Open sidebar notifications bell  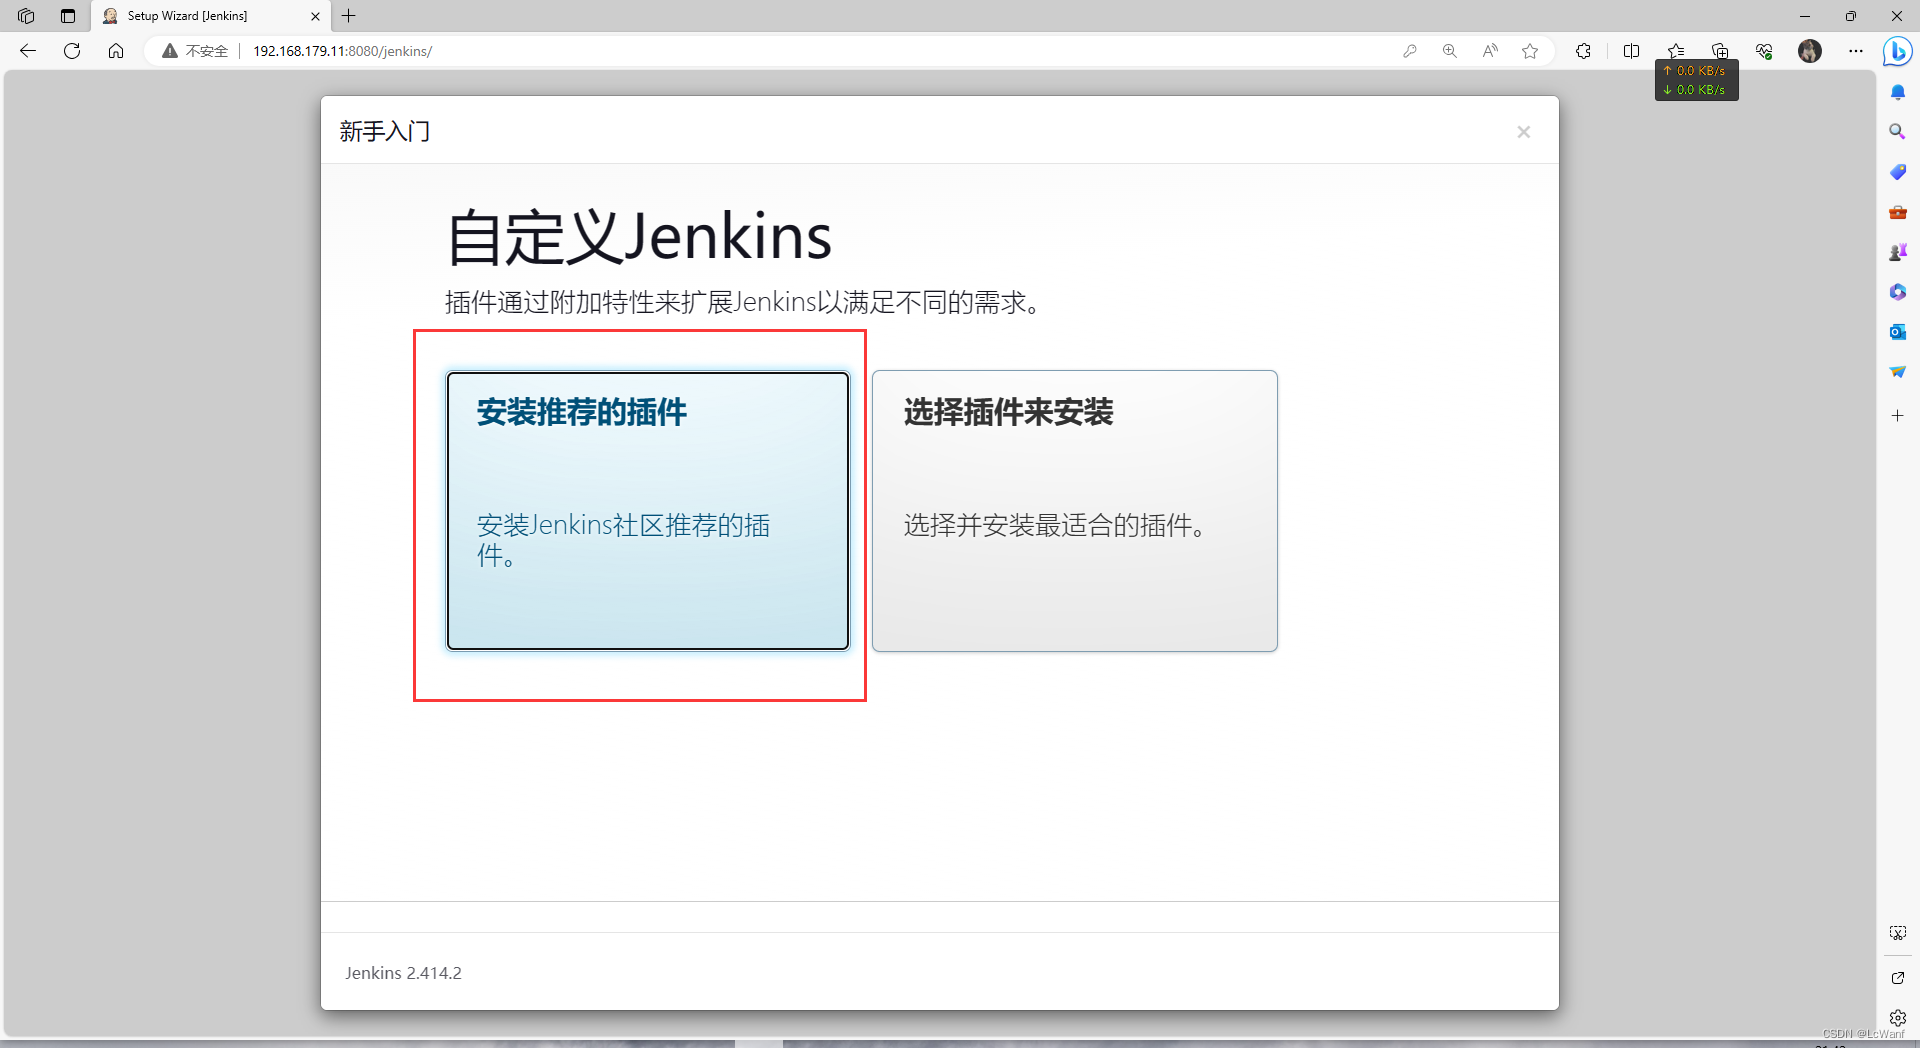(x=1898, y=92)
